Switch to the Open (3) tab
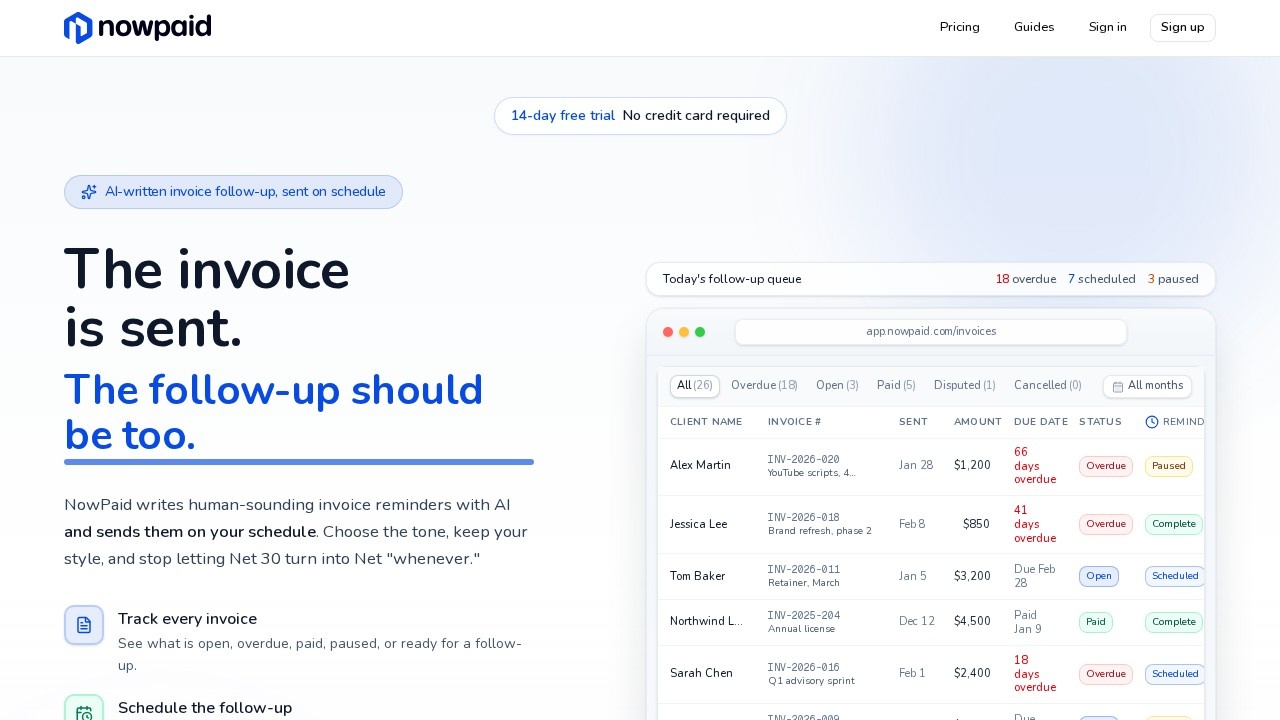This screenshot has width=1280, height=720. [837, 386]
